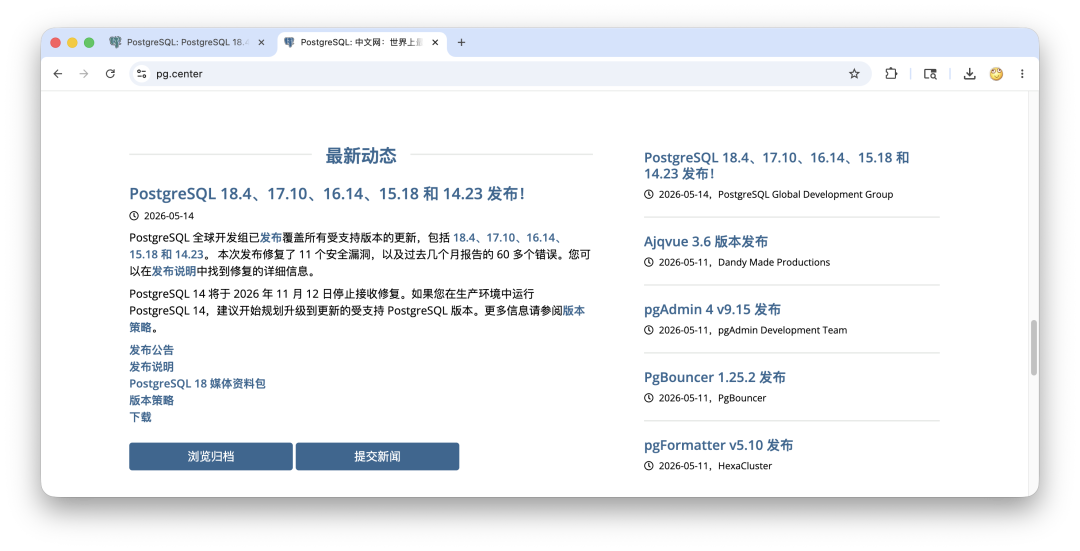Close the PostgreSQL 18.4 tab
Viewport: 1080px width, 551px height.
(x=261, y=43)
